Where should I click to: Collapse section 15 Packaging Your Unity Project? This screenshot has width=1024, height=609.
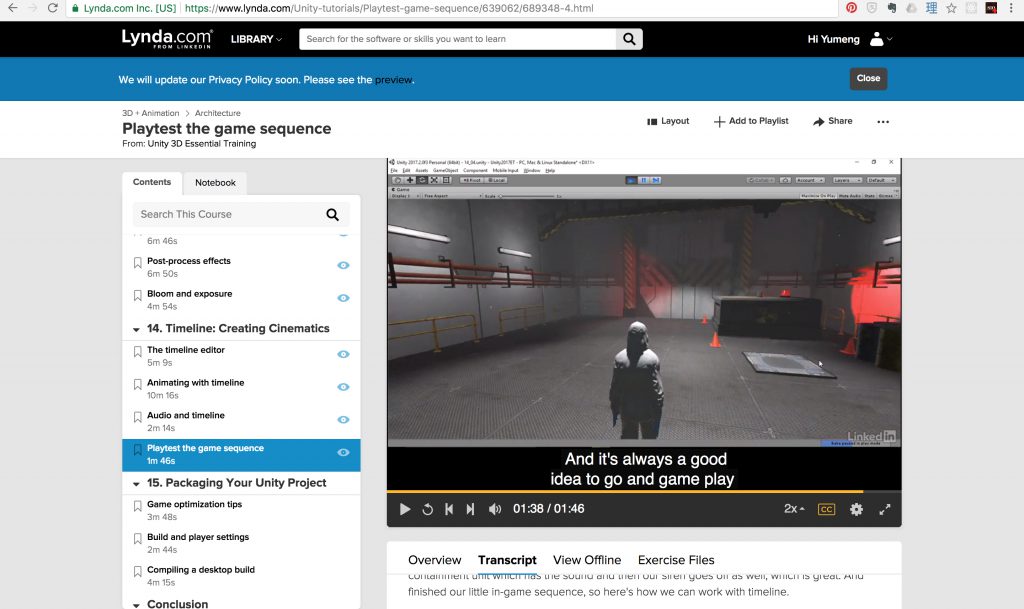pyautogui.click(x=136, y=484)
